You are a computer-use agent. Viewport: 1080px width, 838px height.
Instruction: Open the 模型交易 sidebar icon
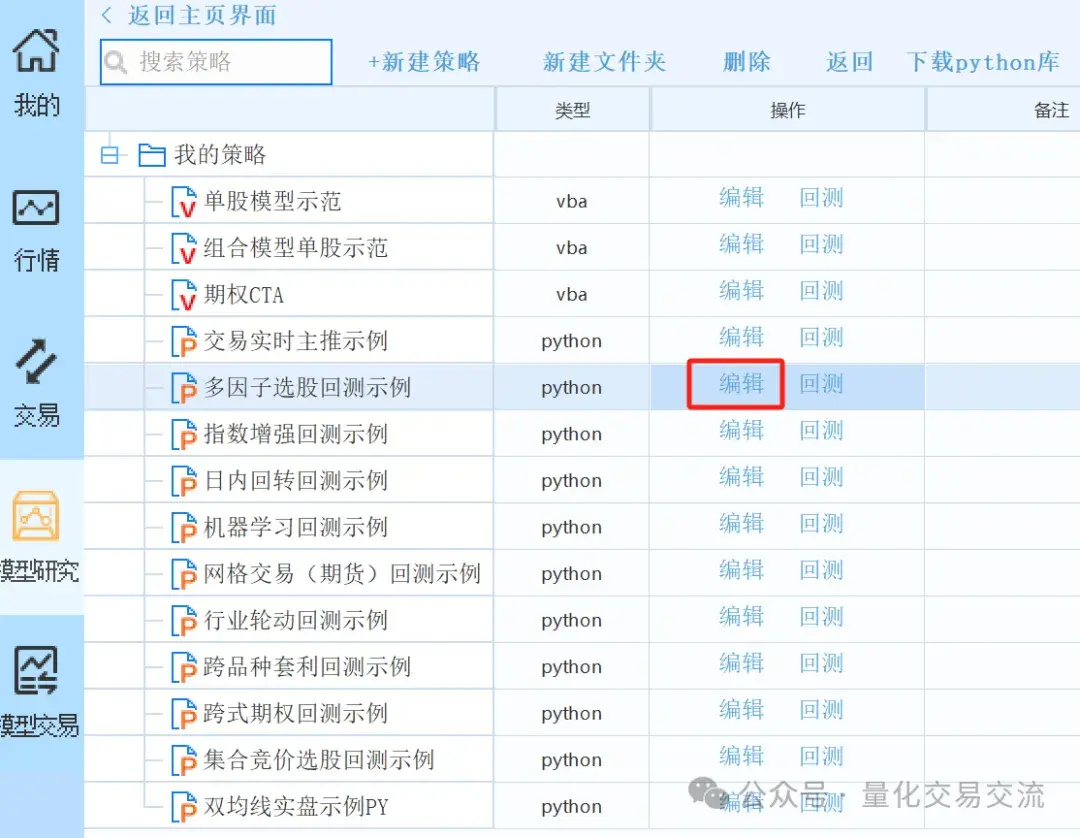pos(37,670)
